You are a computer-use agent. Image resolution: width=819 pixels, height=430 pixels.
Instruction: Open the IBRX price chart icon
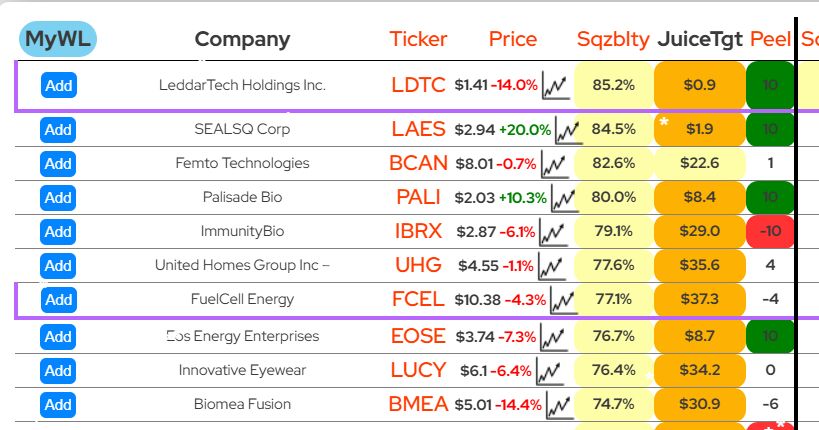(553, 232)
